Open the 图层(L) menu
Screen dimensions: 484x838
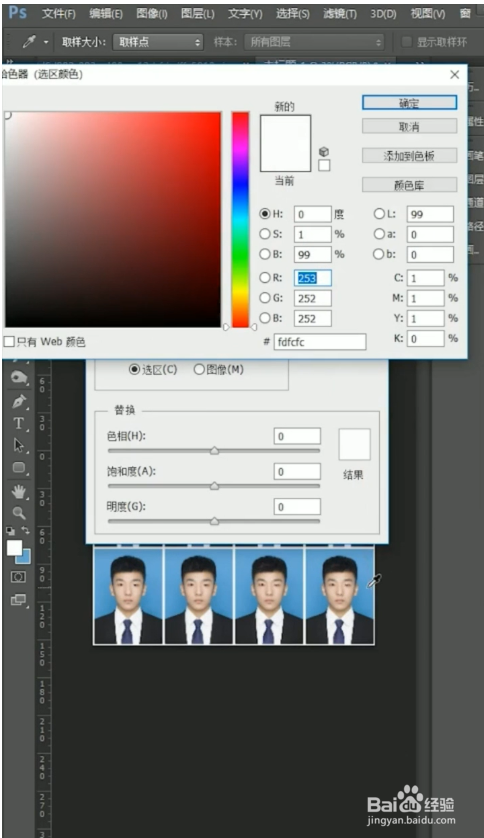pyautogui.click(x=198, y=13)
